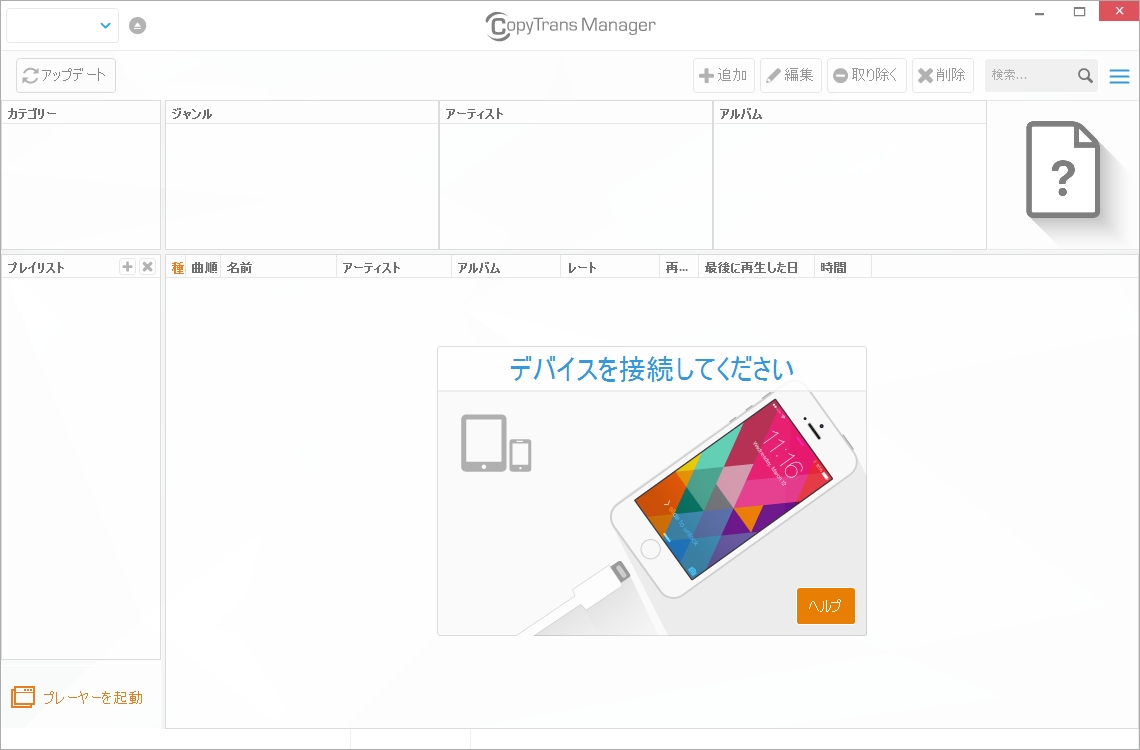This screenshot has width=1140, height=750.
Task: Open the hamburger menu icon top right
Action: click(x=1118, y=75)
